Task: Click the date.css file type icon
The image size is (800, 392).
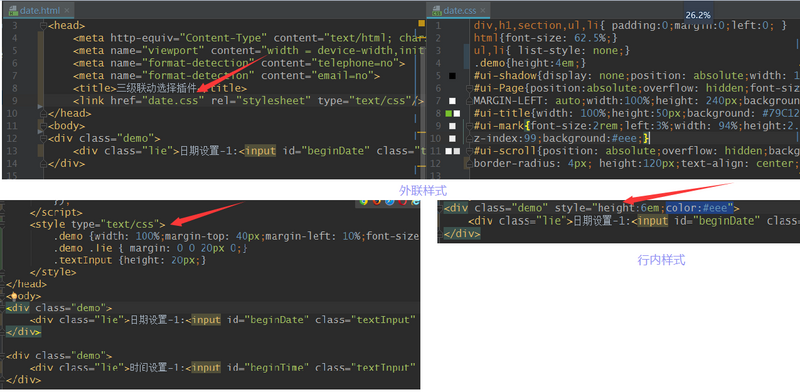Action: (x=436, y=10)
